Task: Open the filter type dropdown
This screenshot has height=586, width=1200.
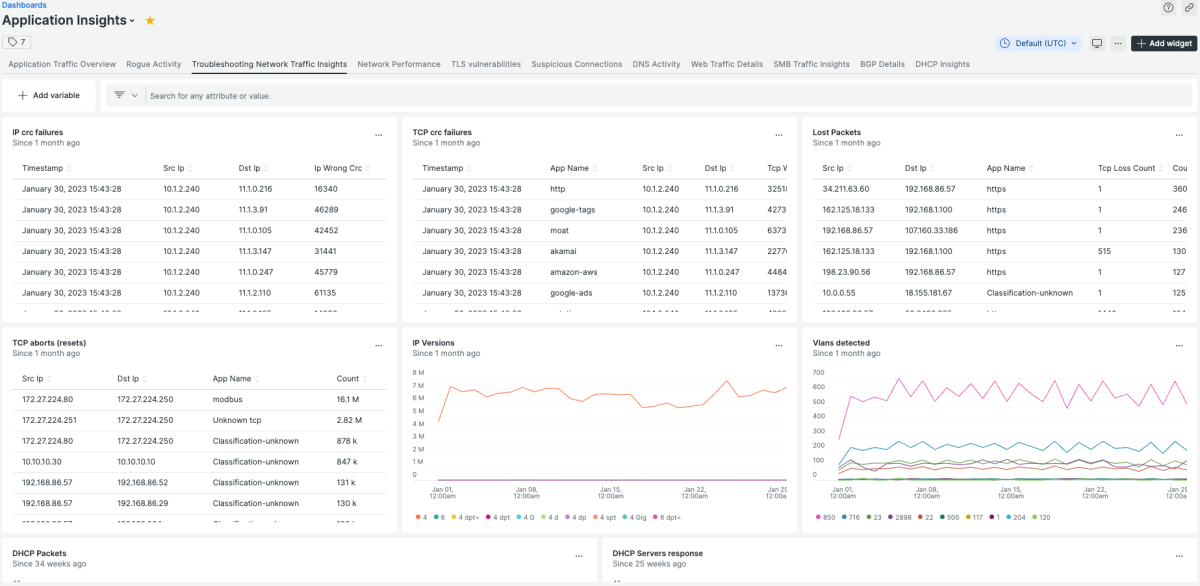Action: tap(125, 95)
